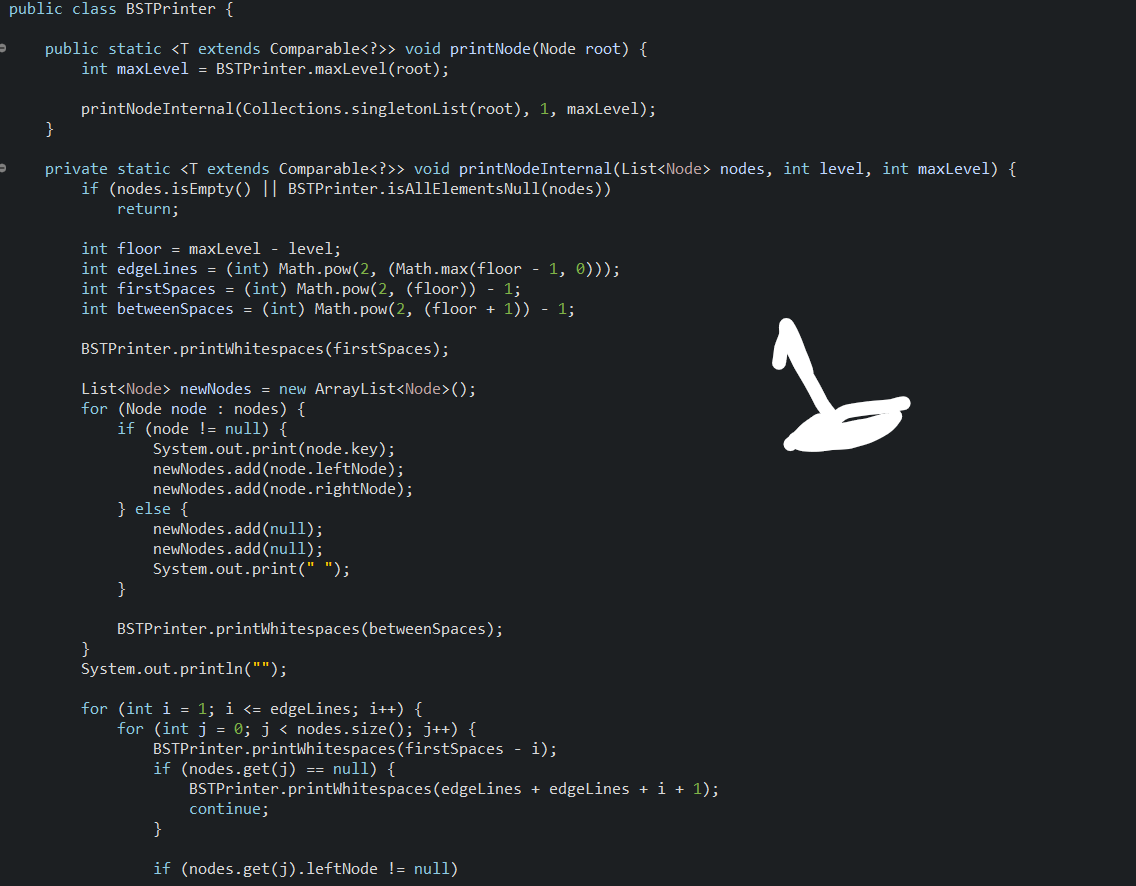Click the 'edgeLines' variable declaration

pyautogui.click(x=157, y=269)
